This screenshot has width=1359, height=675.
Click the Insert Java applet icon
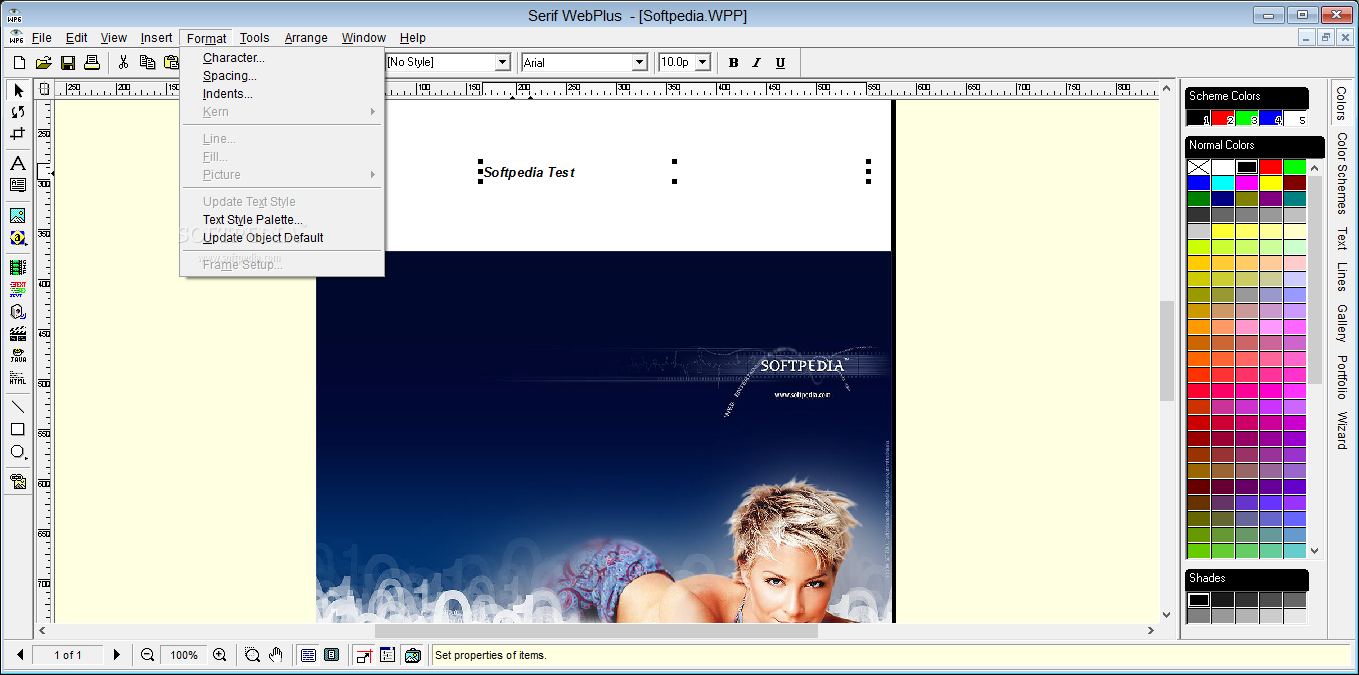coord(18,355)
